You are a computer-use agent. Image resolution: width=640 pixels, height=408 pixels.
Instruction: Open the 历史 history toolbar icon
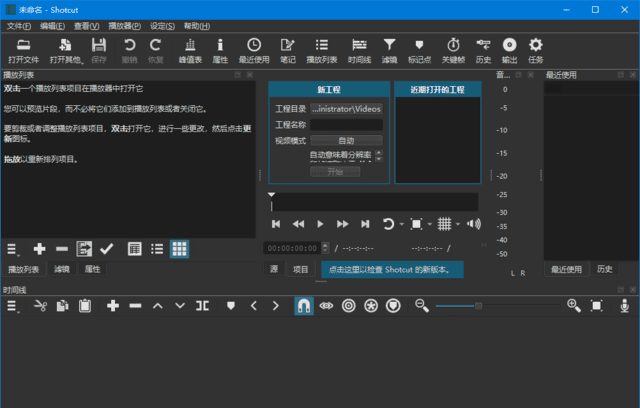(483, 51)
